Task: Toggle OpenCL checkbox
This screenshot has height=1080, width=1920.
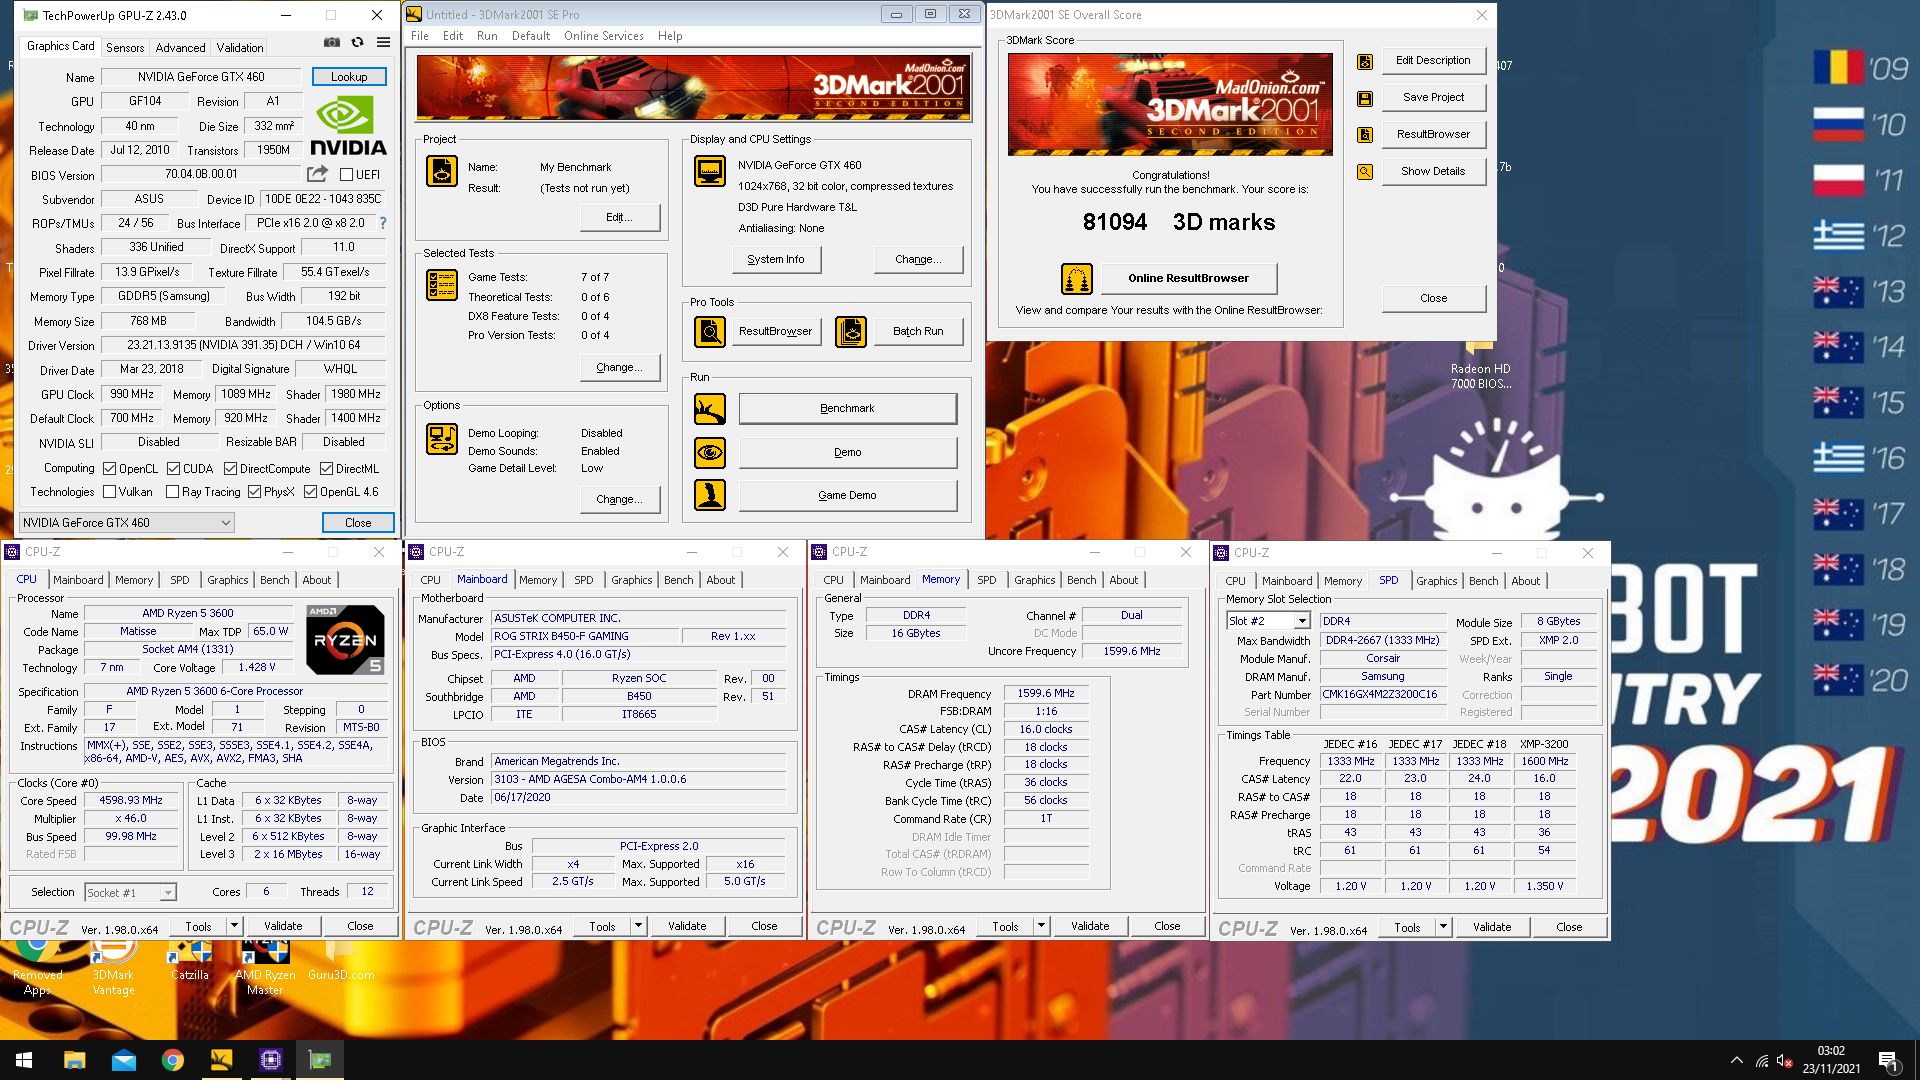Action: [110, 468]
